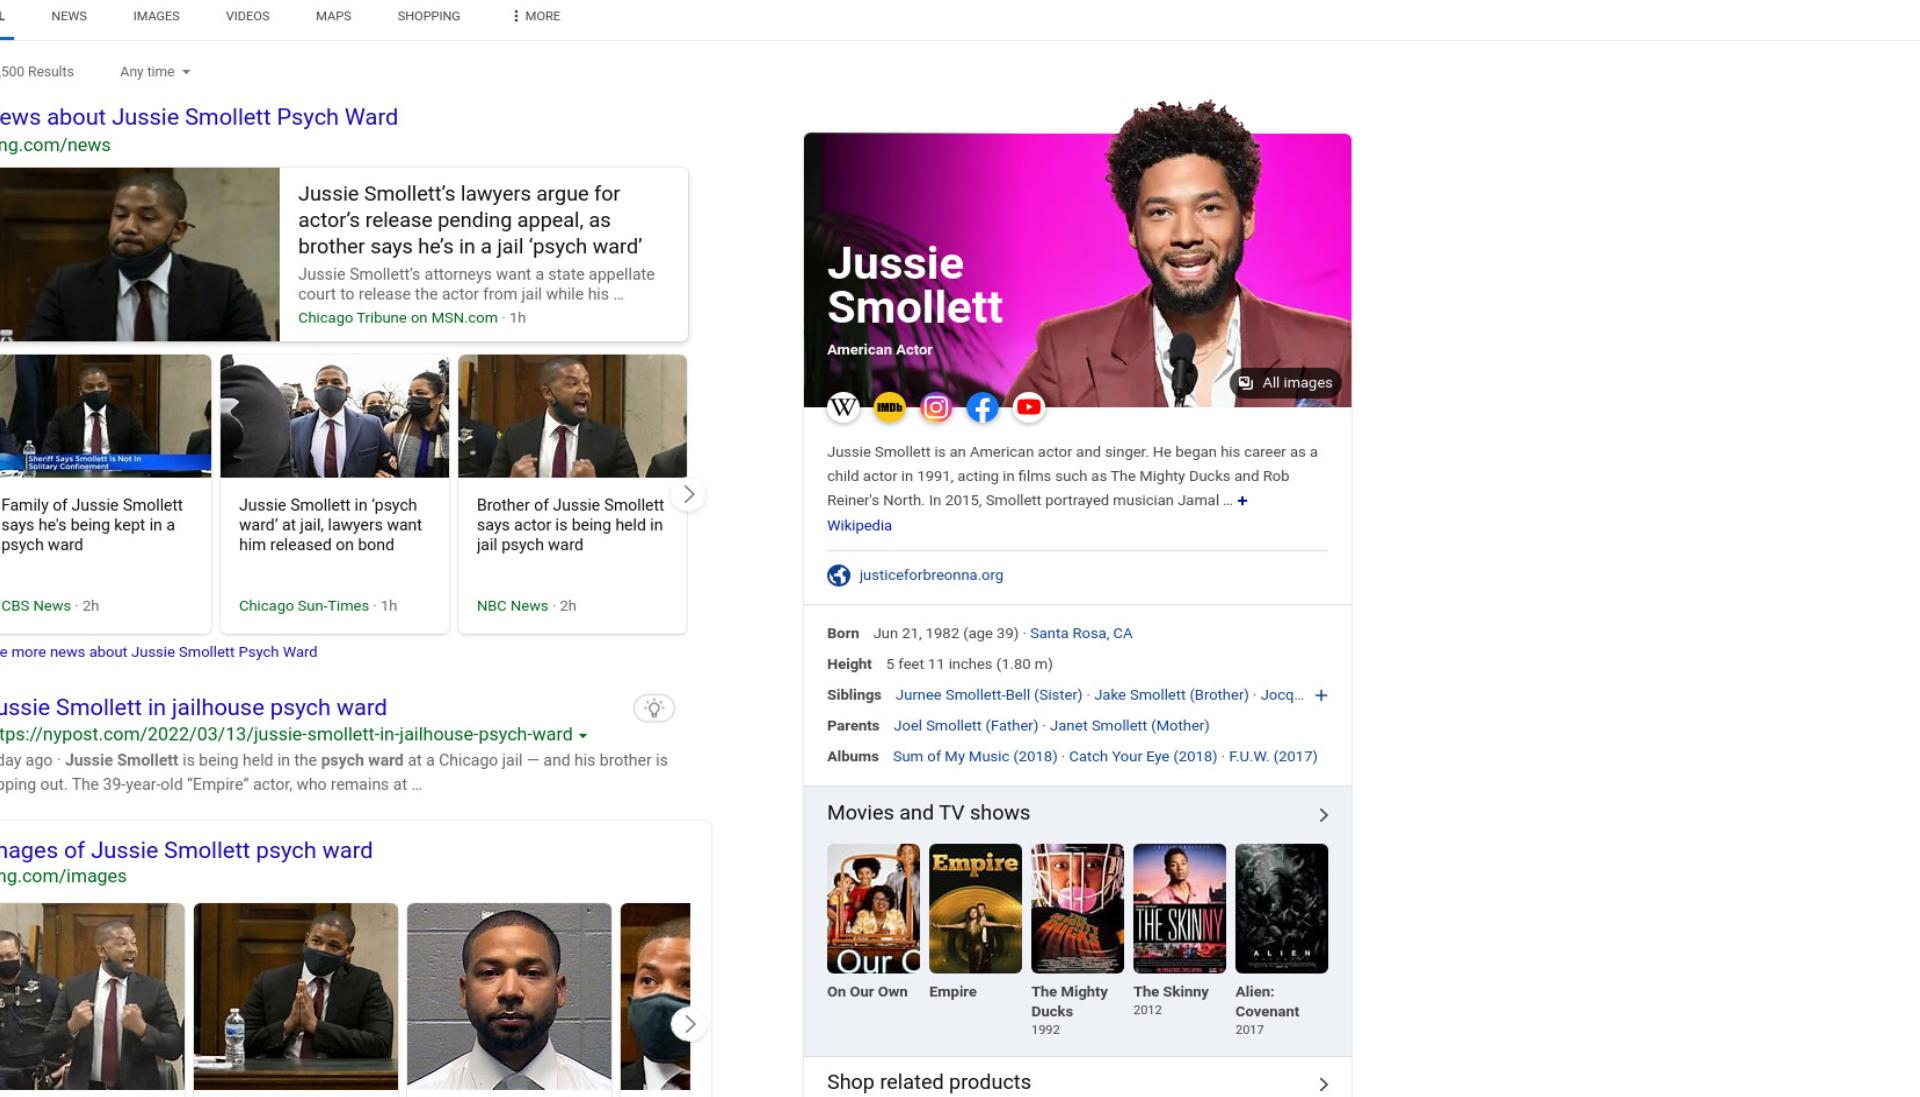1920x1097 pixels.
Task: Click the globe icon next to justiceforbreonna.org
Action: coord(838,575)
